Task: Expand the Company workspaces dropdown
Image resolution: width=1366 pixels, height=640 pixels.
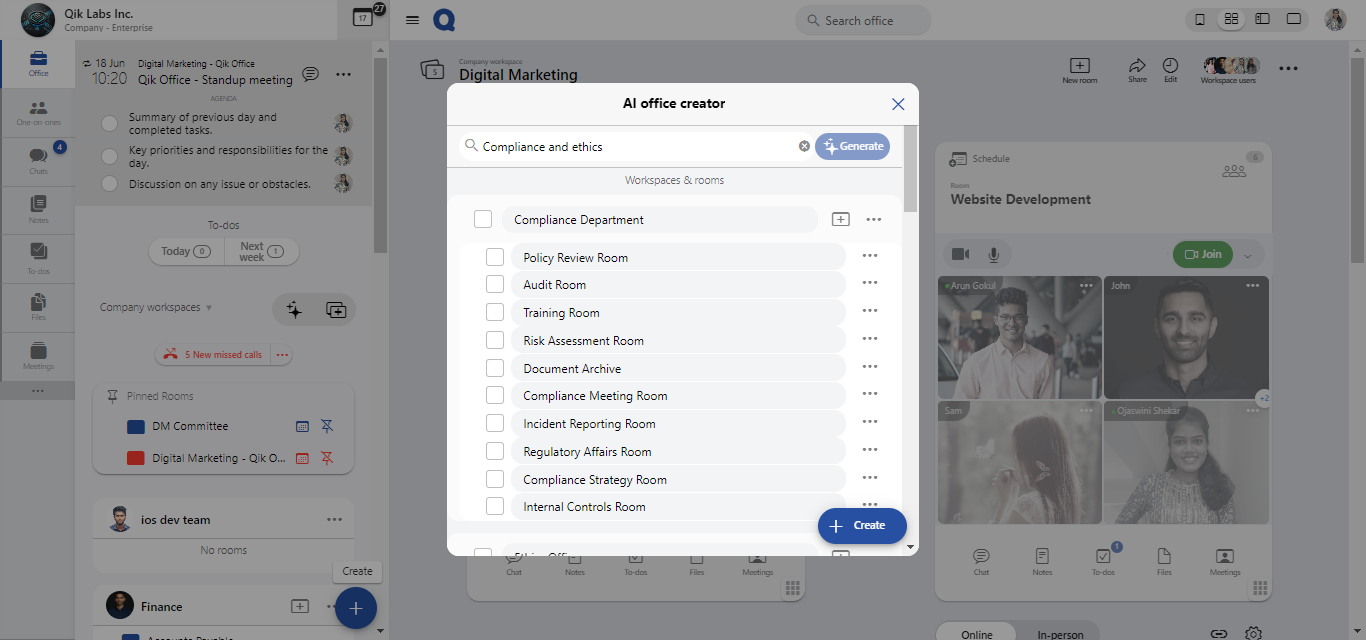Action: (156, 308)
